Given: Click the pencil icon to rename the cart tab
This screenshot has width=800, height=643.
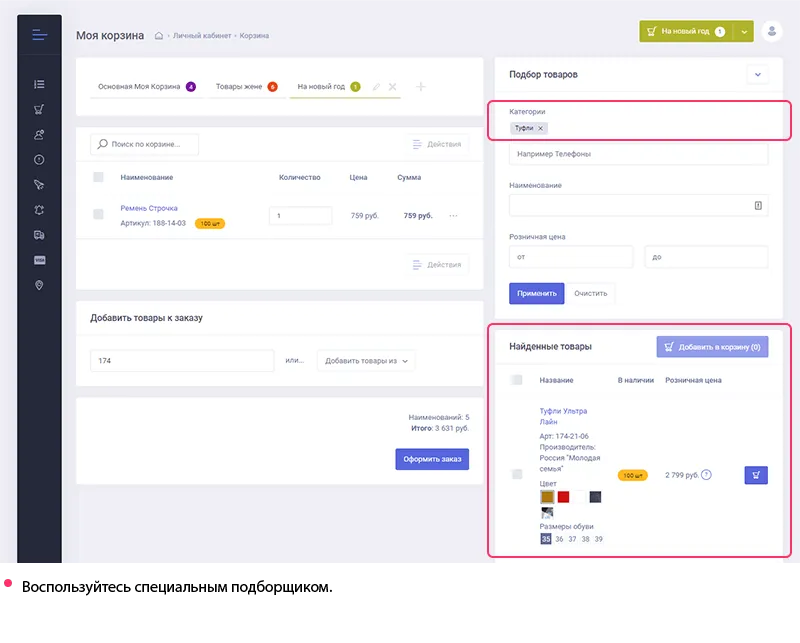Looking at the screenshot, I should pos(377,87).
